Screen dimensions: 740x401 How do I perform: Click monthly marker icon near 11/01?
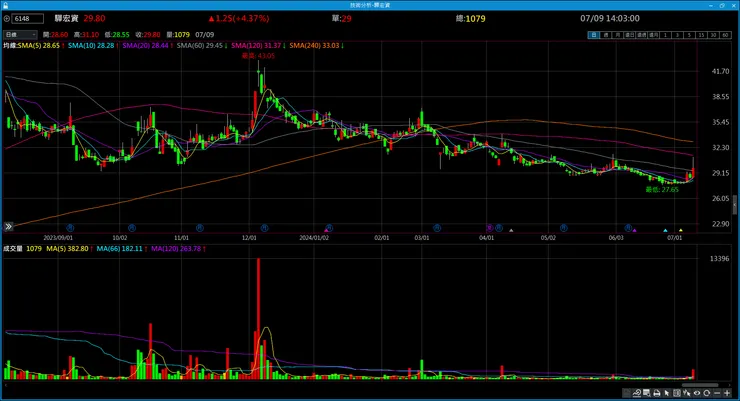coord(200,228)
